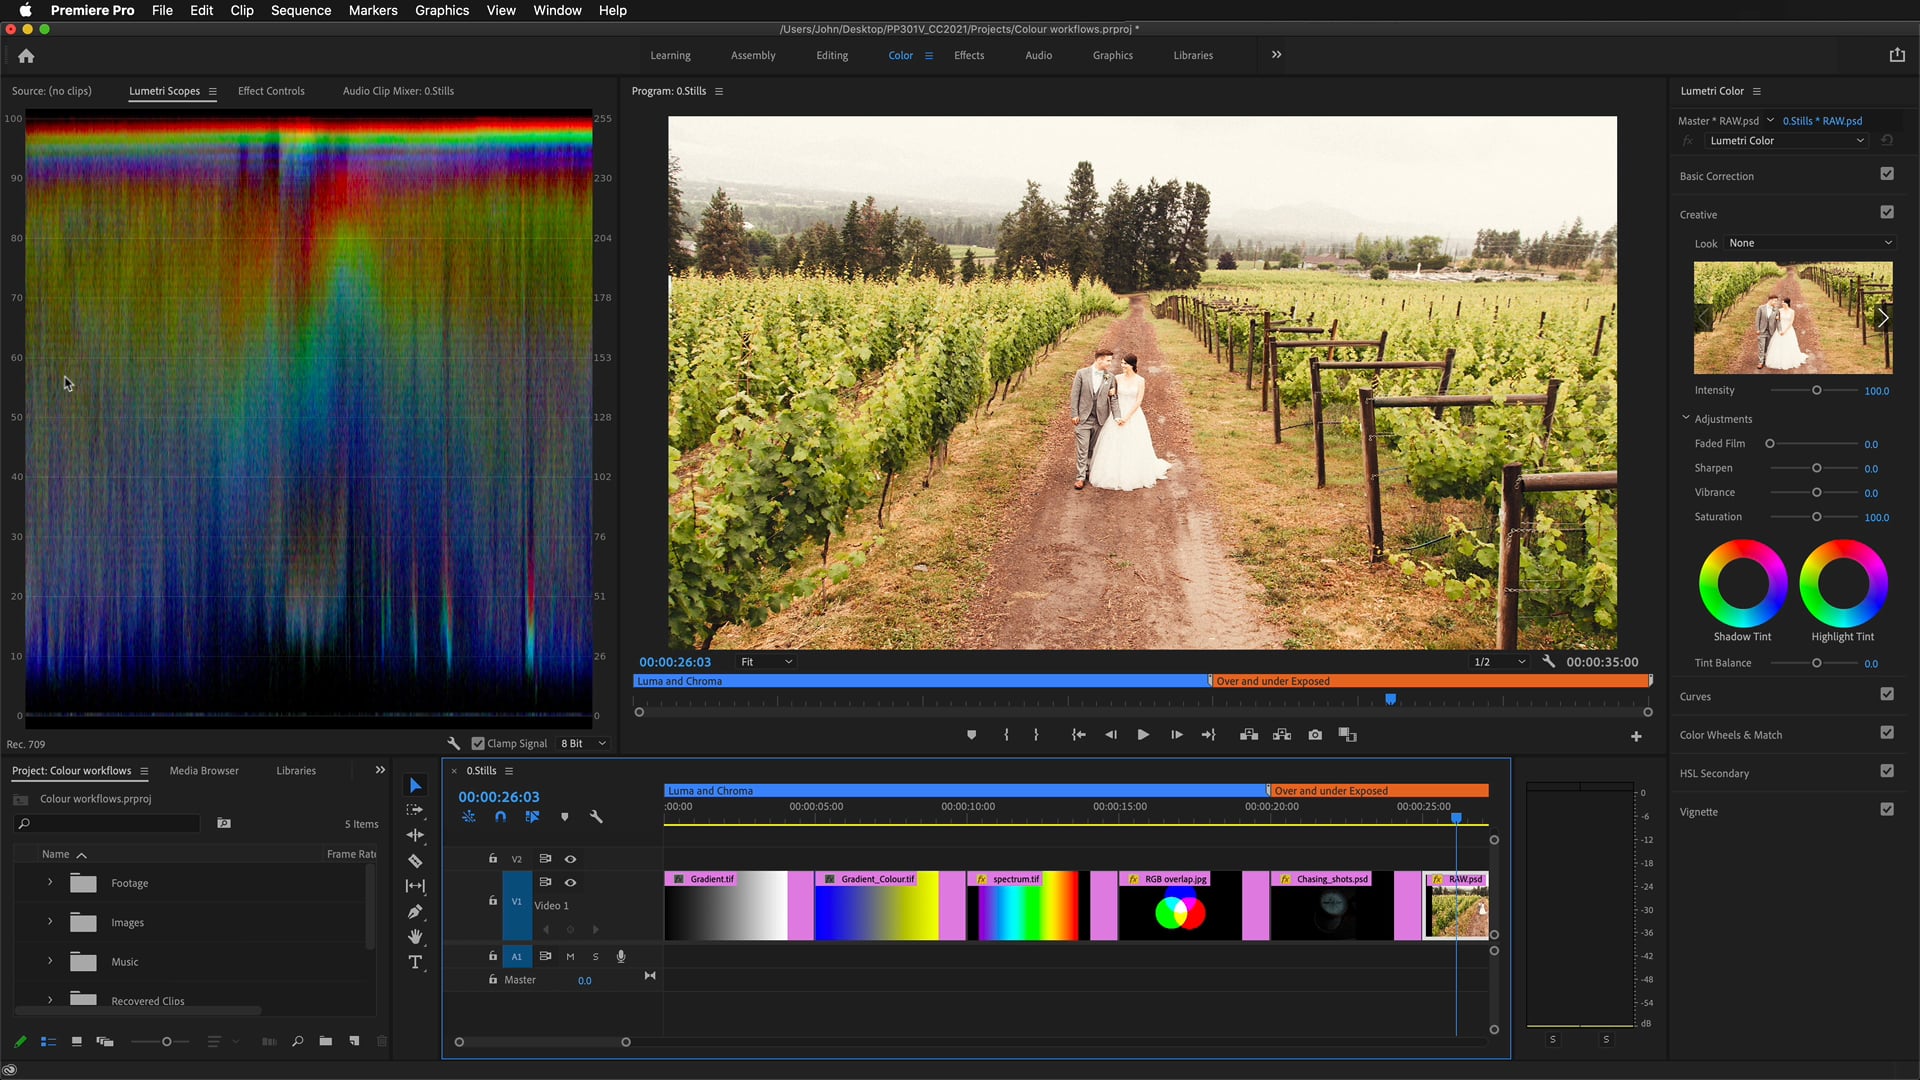Click the New Bin icon in Project panel
The height and width of the screenshot is (1080, 1920).
click(x=325, y=1041)
